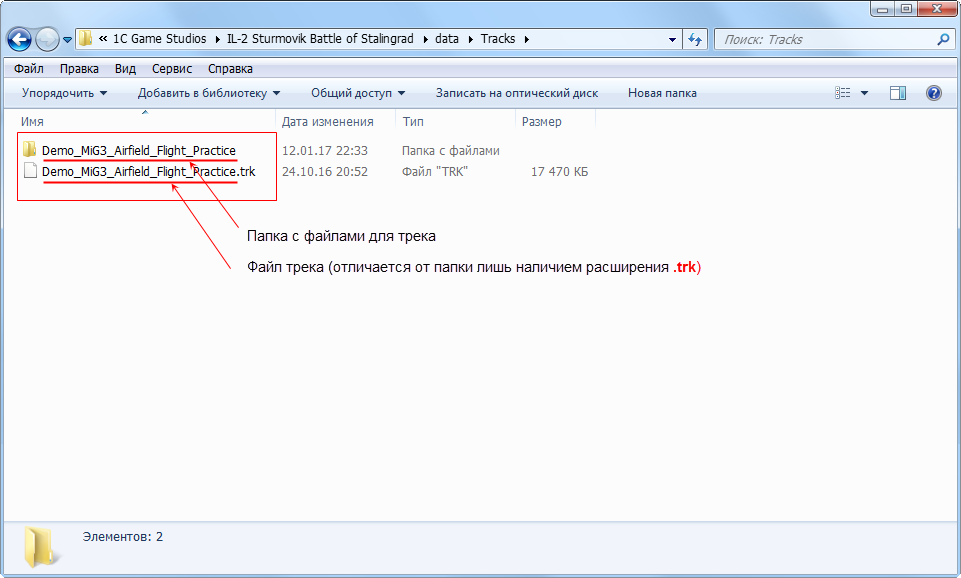Viewport: 961px width, 578px height.
Task: Show hidden parent path via double chevron
Action: [102, 39]
